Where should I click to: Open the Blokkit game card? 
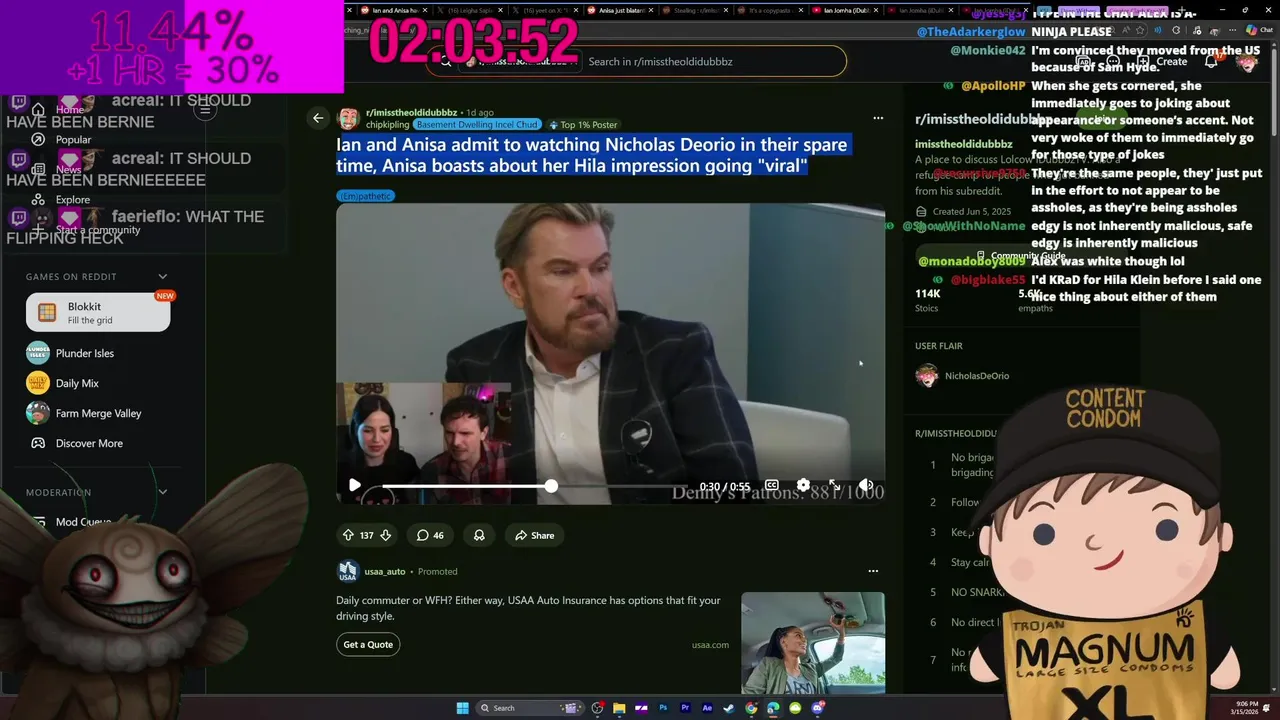(98, 312)
